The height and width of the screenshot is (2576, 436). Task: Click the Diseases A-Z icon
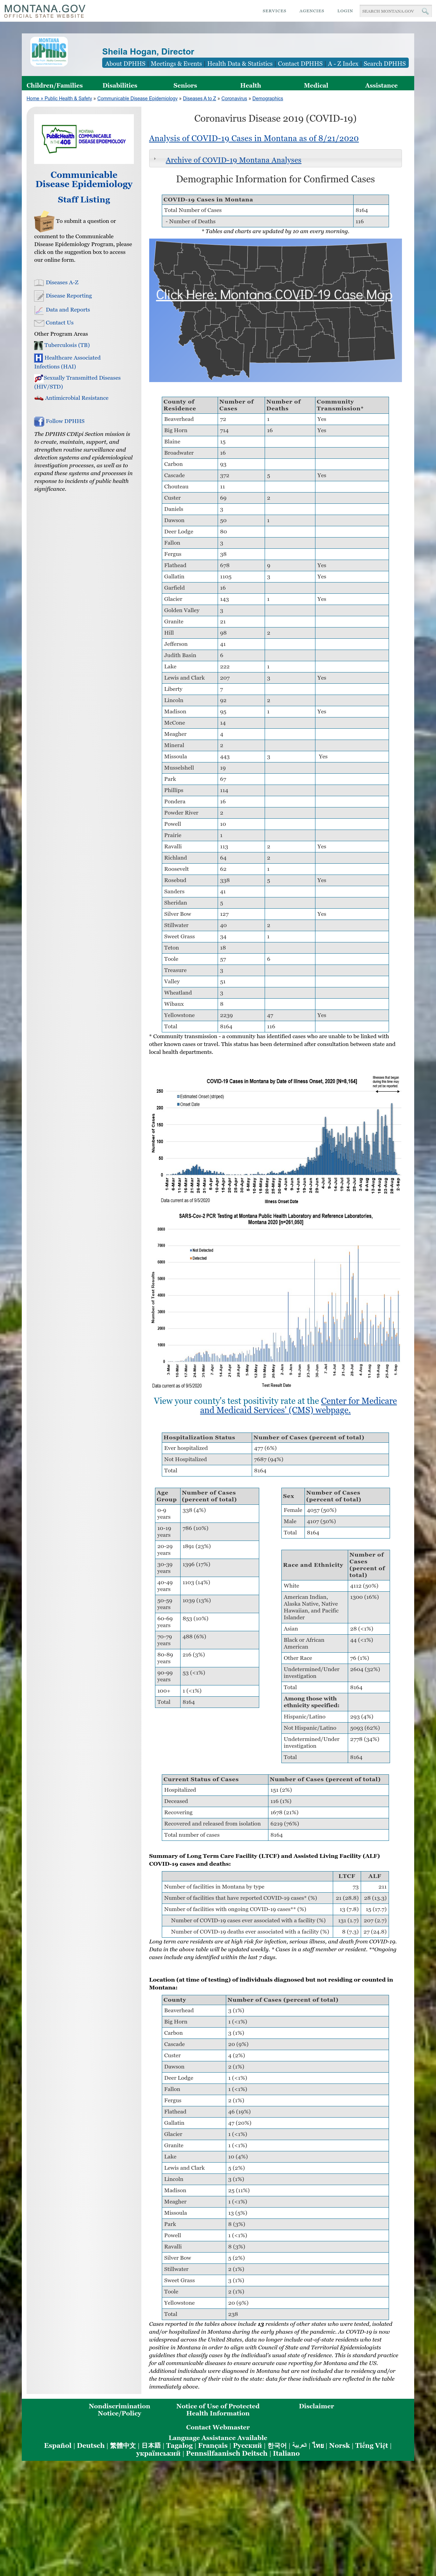coord(38,282)
